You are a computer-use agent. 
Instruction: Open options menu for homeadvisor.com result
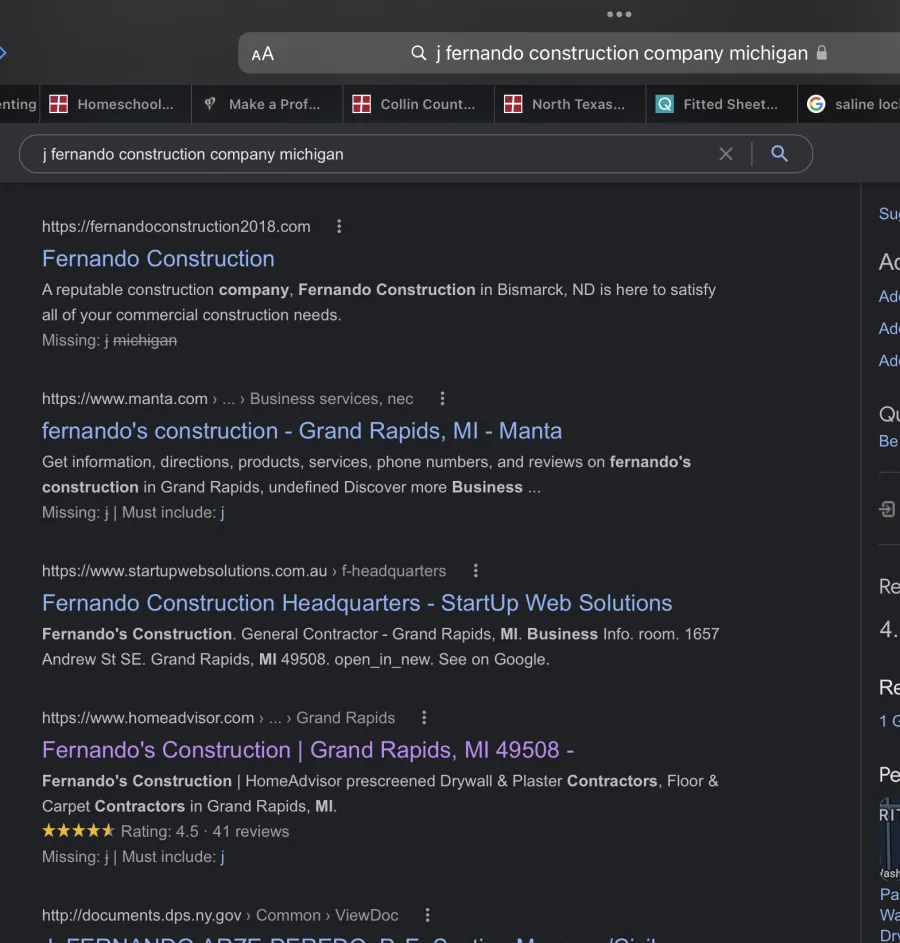click(424, 717)
